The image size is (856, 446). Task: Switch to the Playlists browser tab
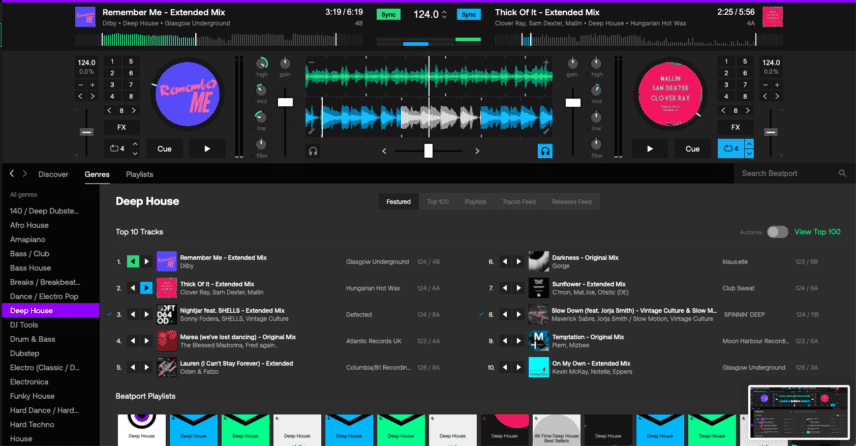coord(139,174)
